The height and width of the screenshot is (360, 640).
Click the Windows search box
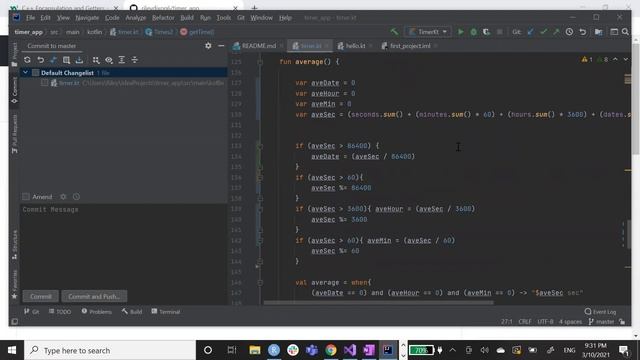[111, 350]
